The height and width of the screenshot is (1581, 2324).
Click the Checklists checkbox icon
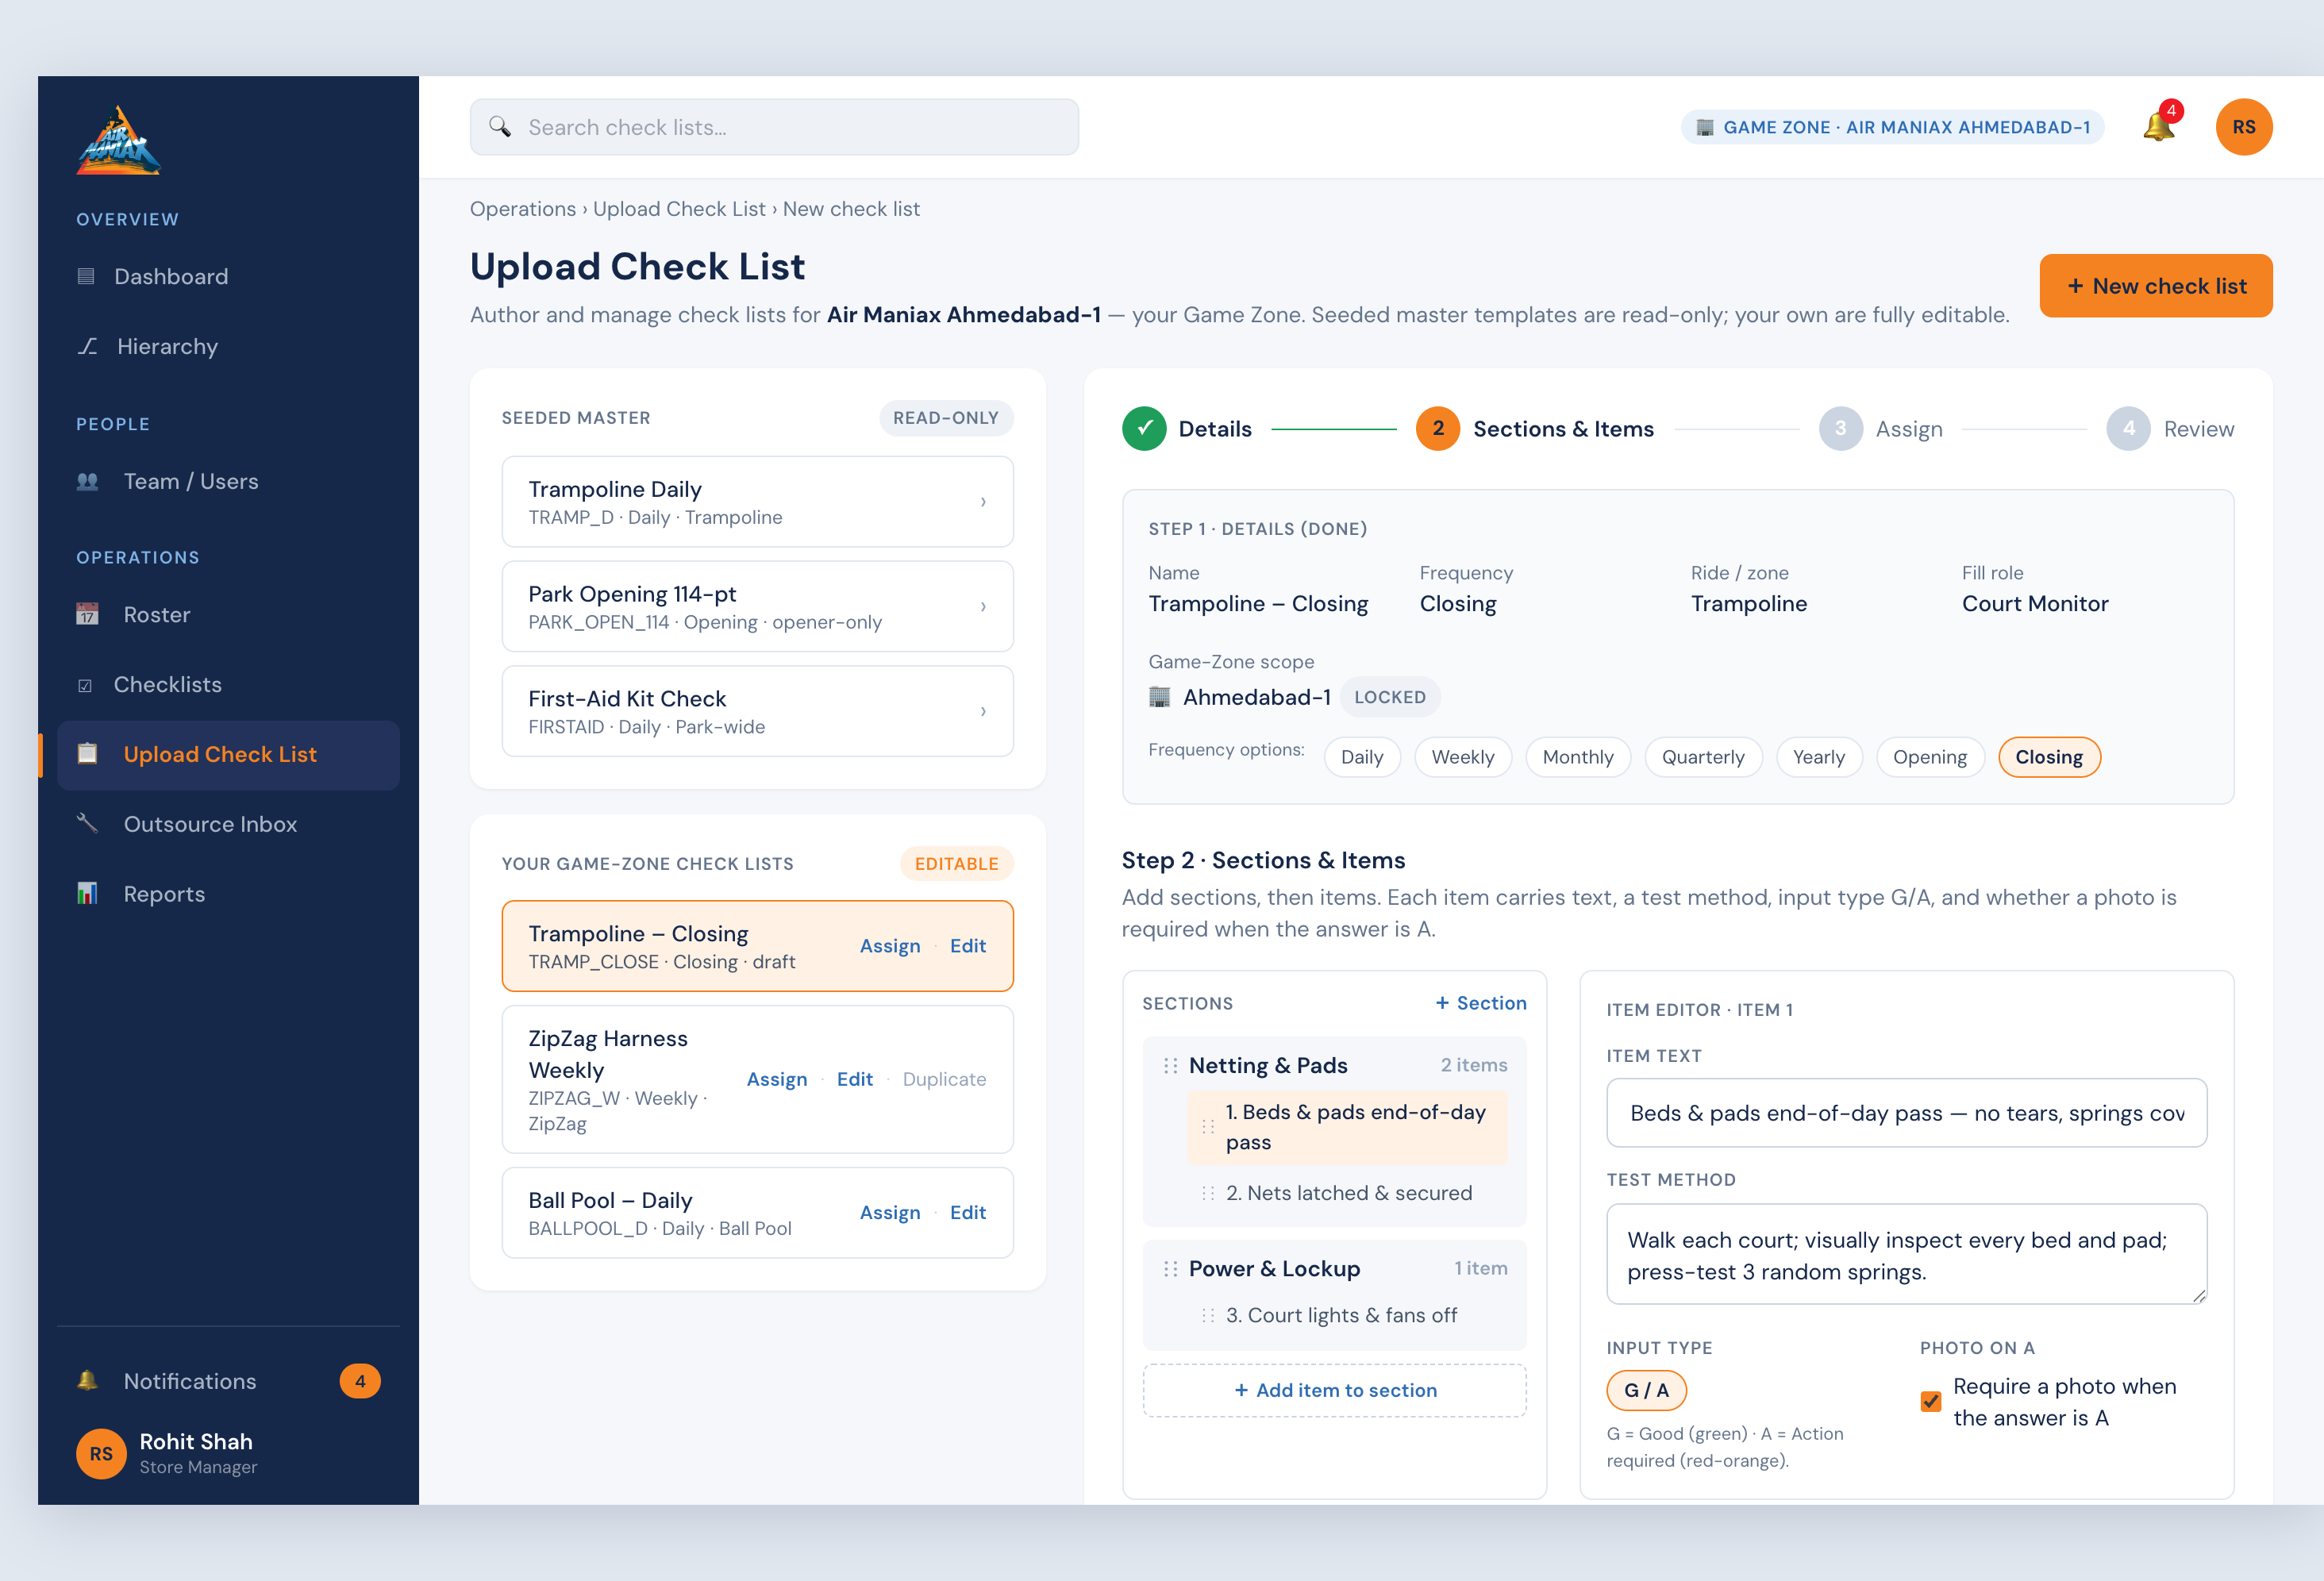(x=85, y=685)
